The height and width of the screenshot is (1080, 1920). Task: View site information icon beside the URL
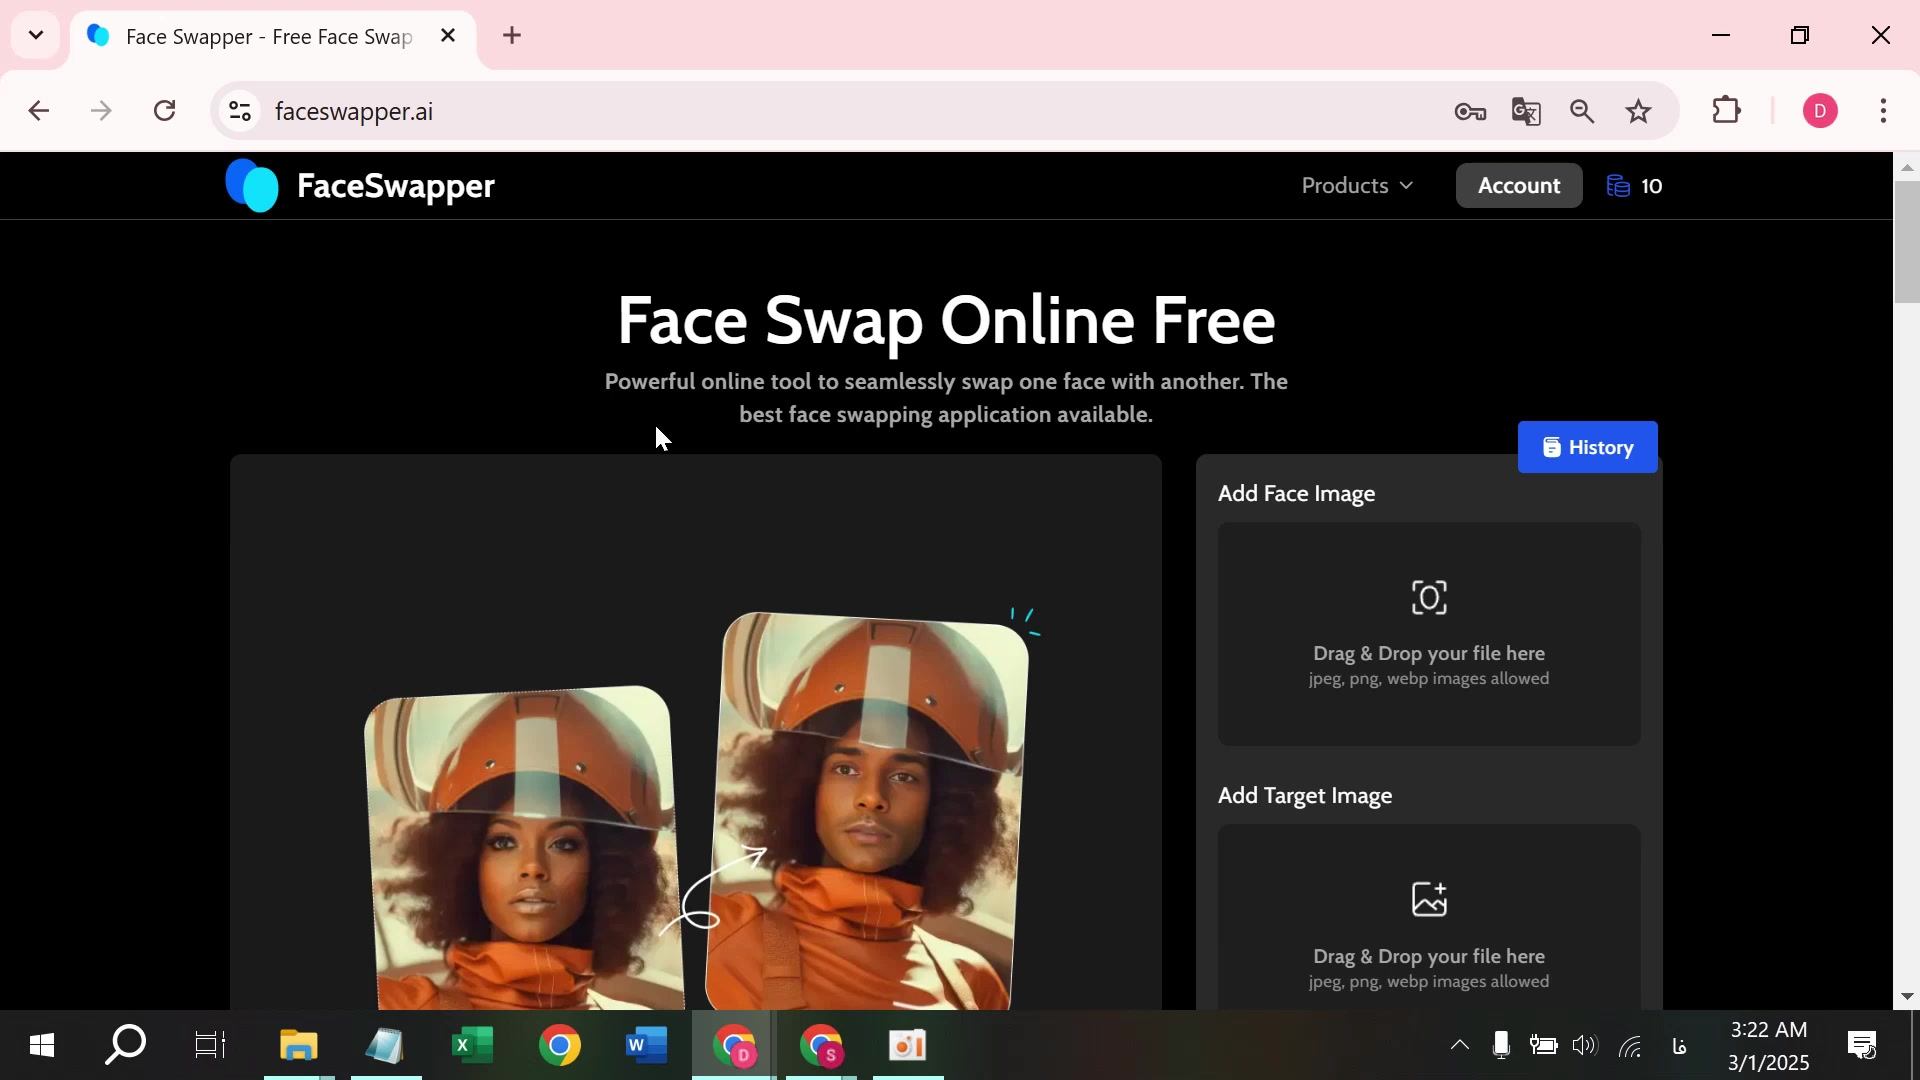(239, 111)
